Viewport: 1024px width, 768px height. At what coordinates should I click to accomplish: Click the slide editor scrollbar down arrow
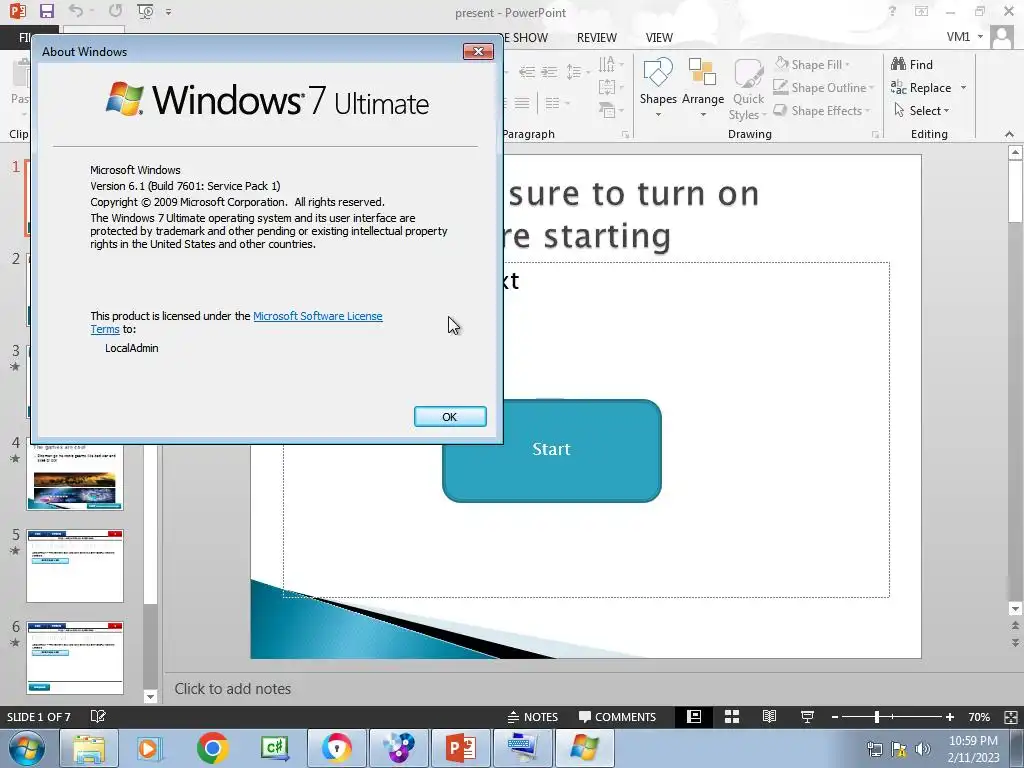[1015, 609]
